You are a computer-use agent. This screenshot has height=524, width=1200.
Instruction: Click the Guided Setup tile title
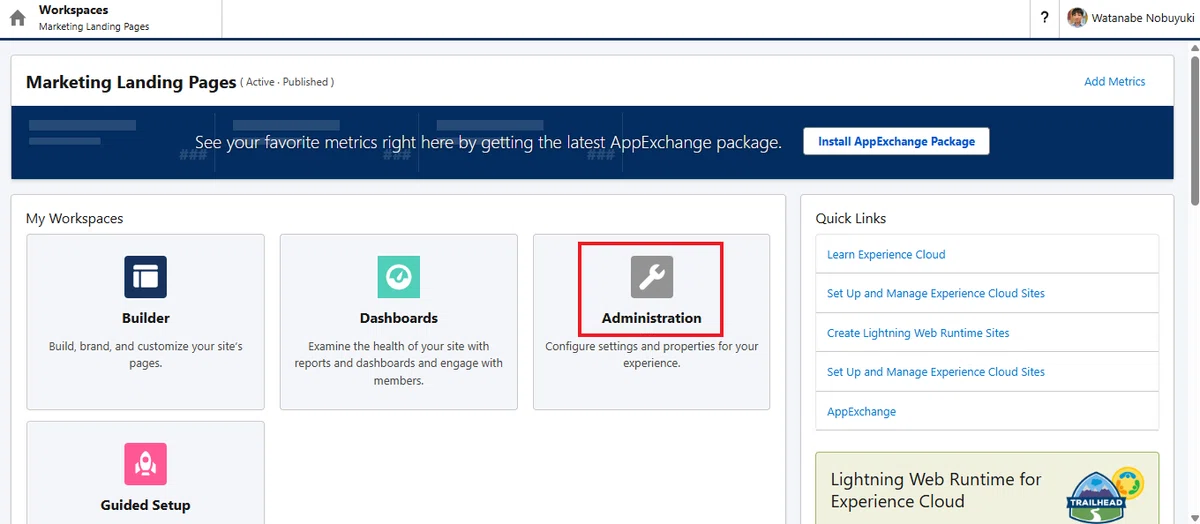tap(145, 505)
